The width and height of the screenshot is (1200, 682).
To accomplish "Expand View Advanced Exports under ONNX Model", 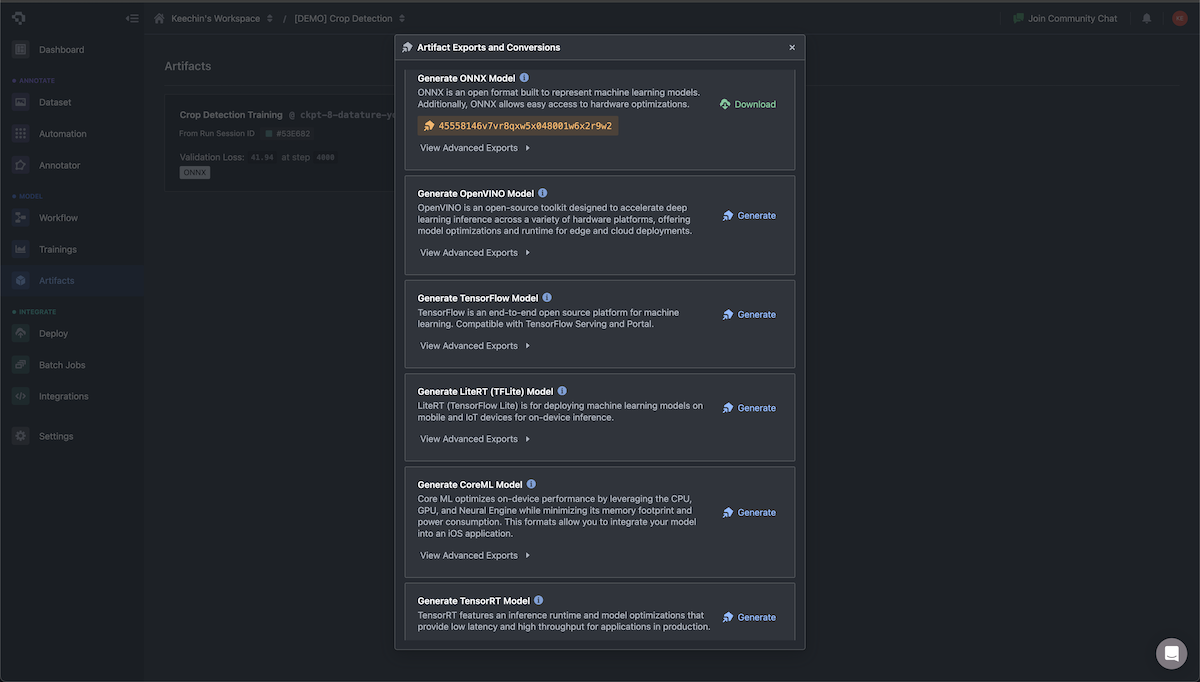I will pyautogui.click(x=475, y=148).
